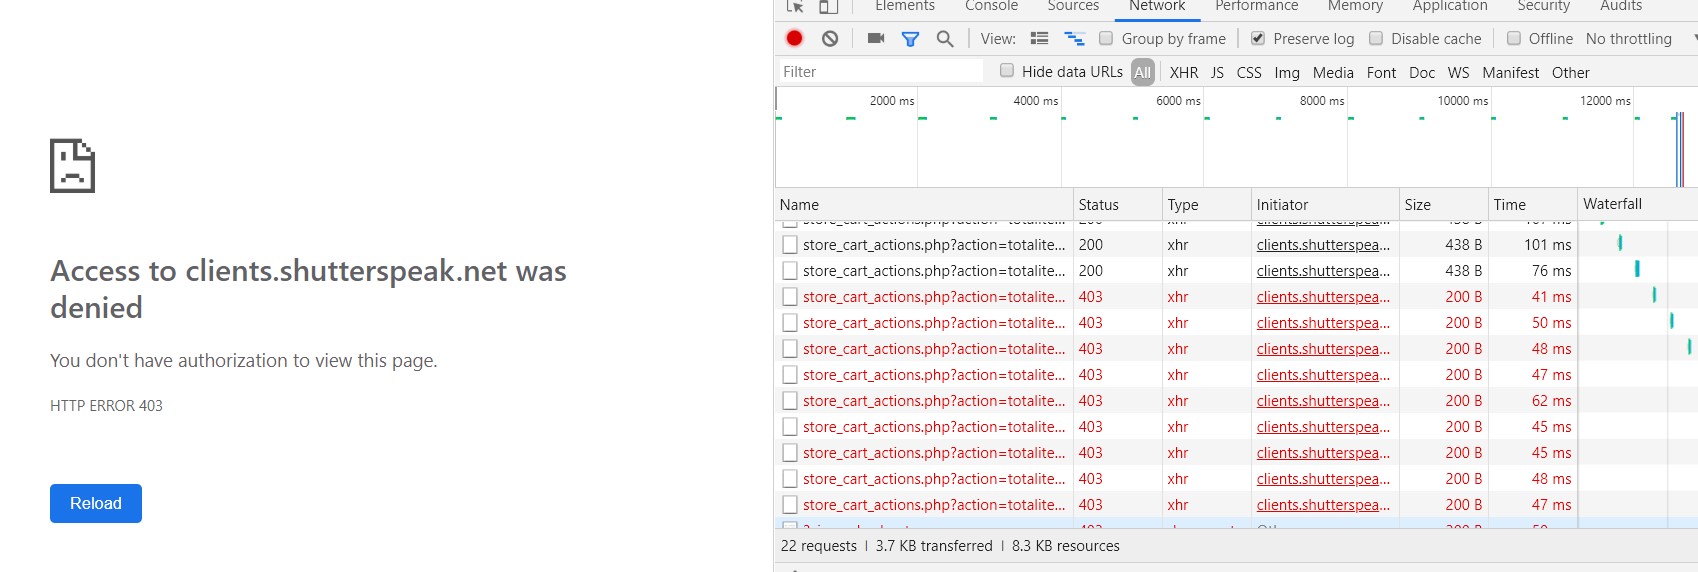
Task: Click the inspect element cursor icon
Action: tap(795, 6)
